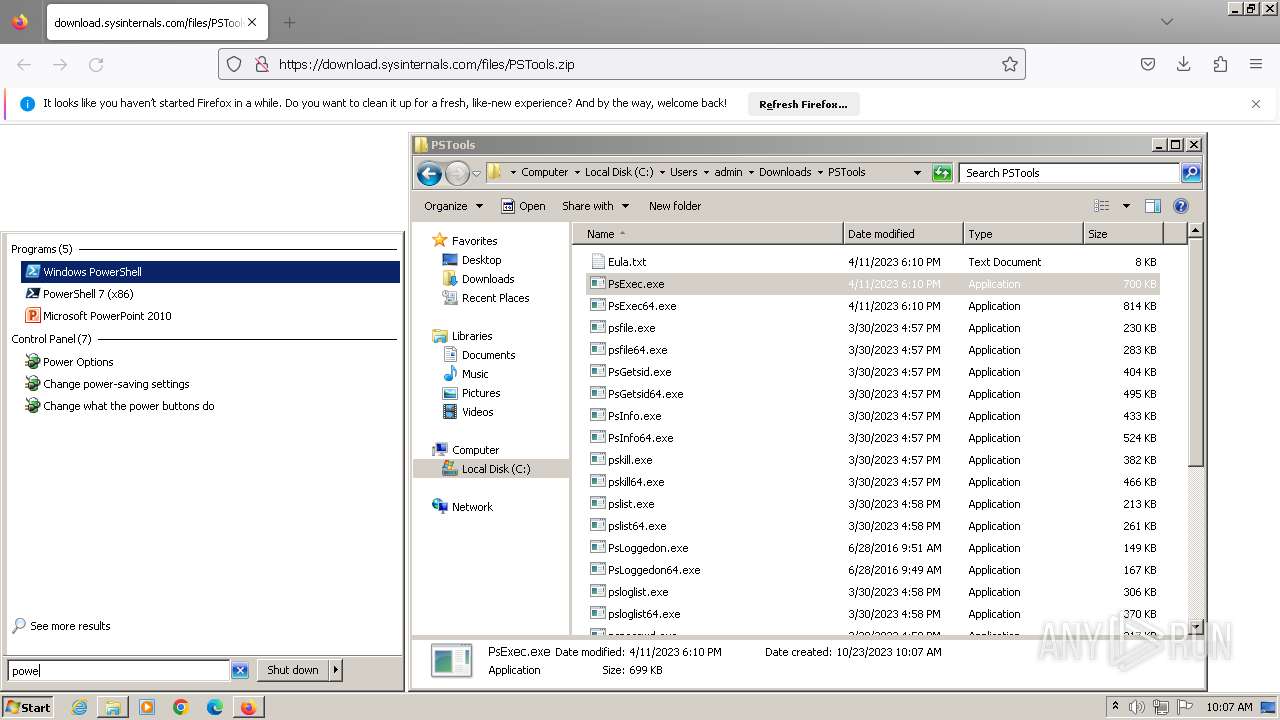The height and width of the screenshot is (720, 1280).
Task: Select PsLoggedon.exe file
Action: 648,548
